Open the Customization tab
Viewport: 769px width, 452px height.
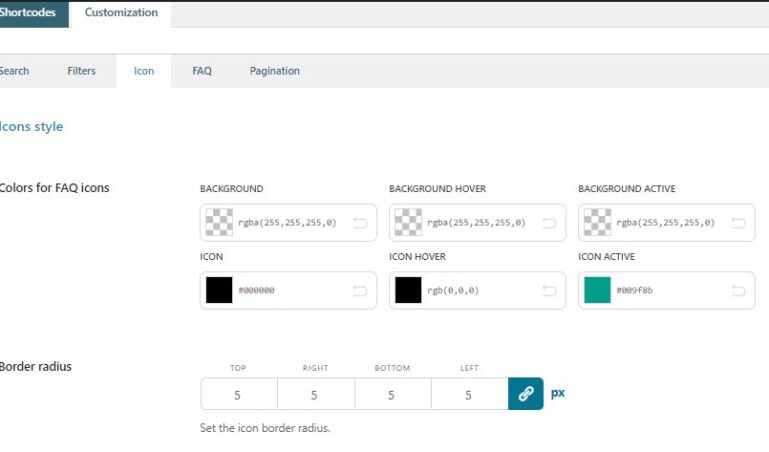point(121,13)
